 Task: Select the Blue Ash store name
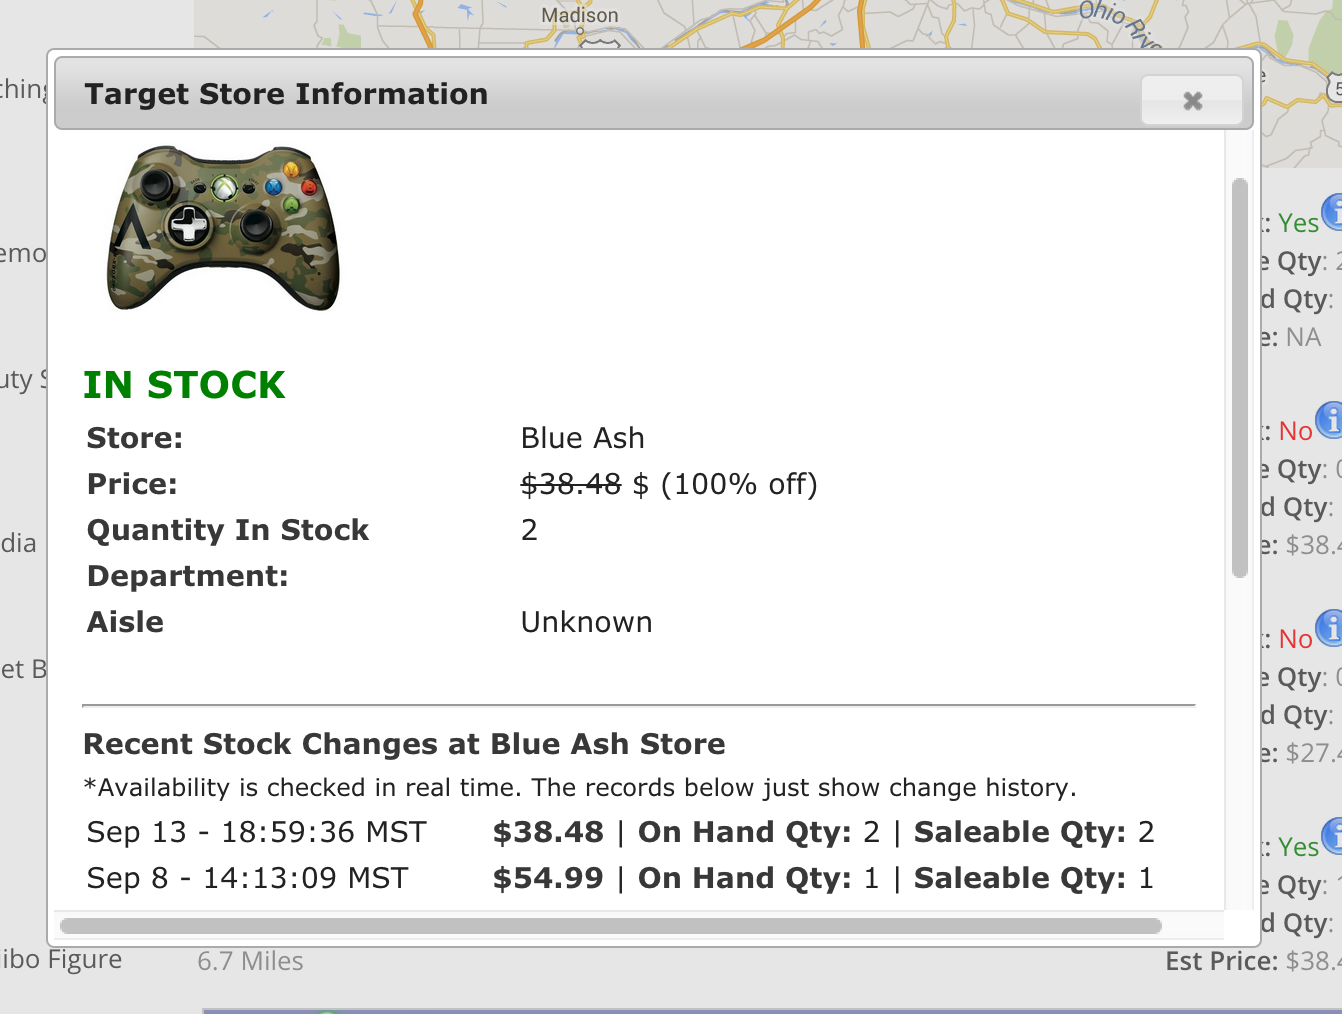click(x=583, y=438)
